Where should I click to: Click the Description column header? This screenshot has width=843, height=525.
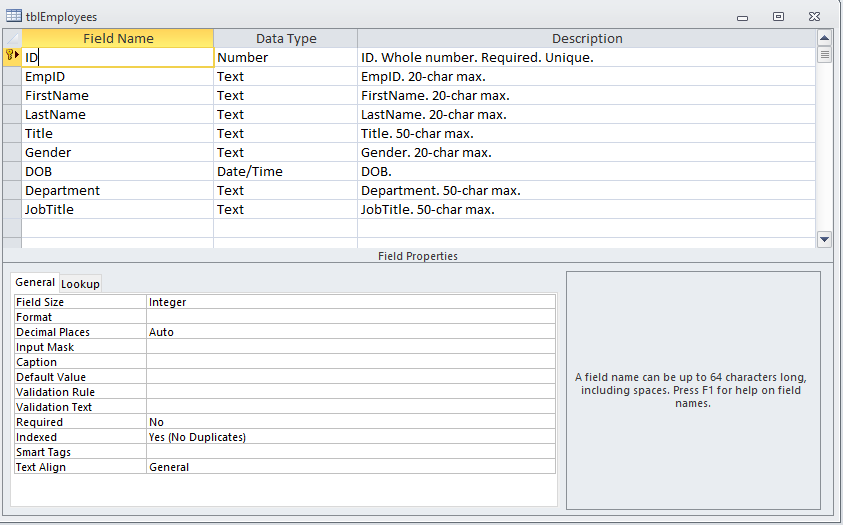[x=587, y=38]
